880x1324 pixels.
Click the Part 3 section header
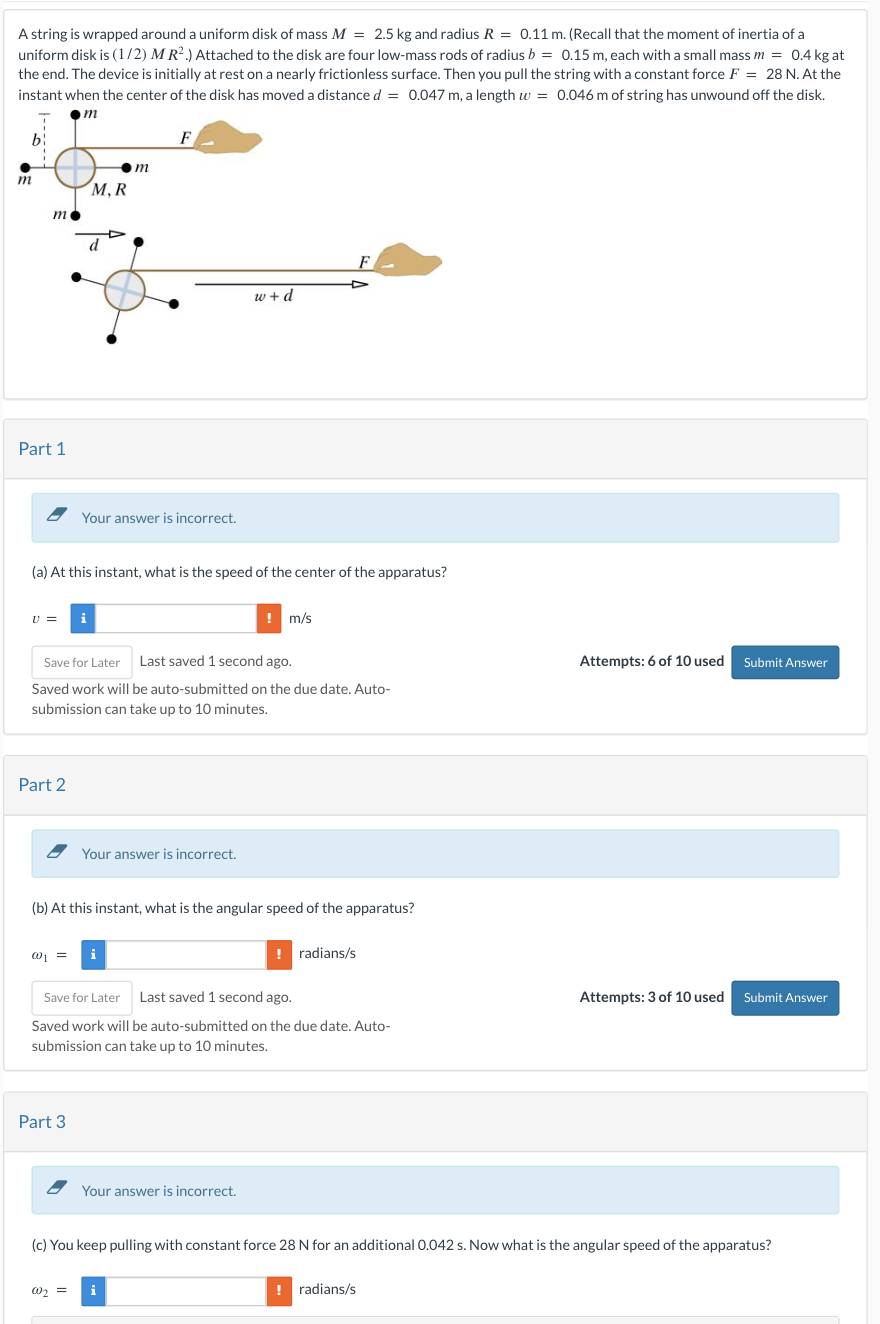42,1122
